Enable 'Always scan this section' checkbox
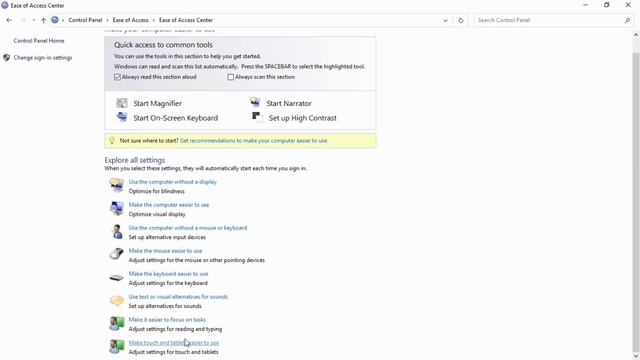This screenshot has width=640, height=360. pos(231,77)
